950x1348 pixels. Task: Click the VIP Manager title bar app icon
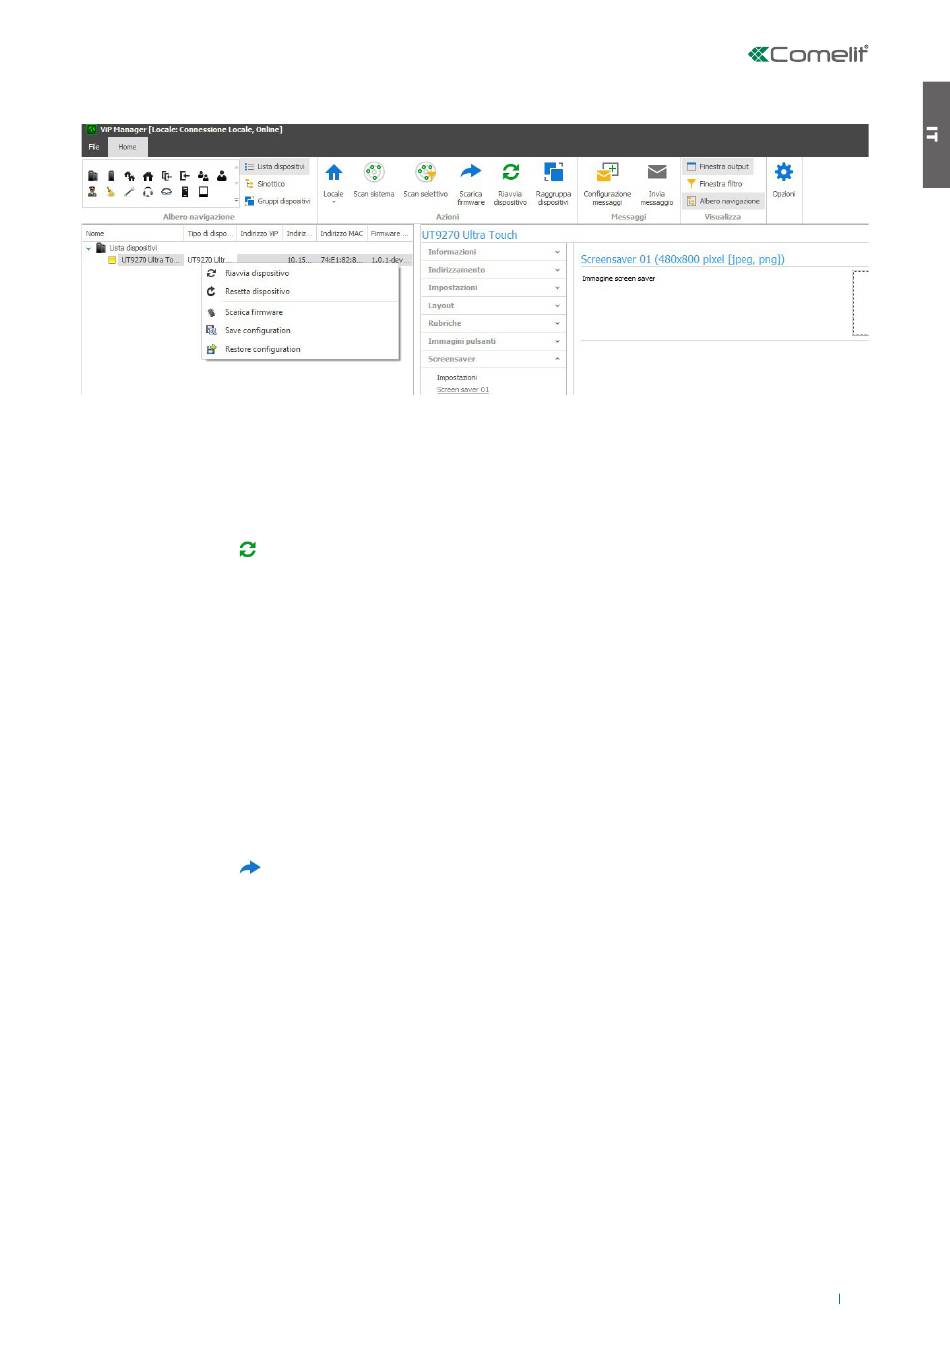click(91, 129)
